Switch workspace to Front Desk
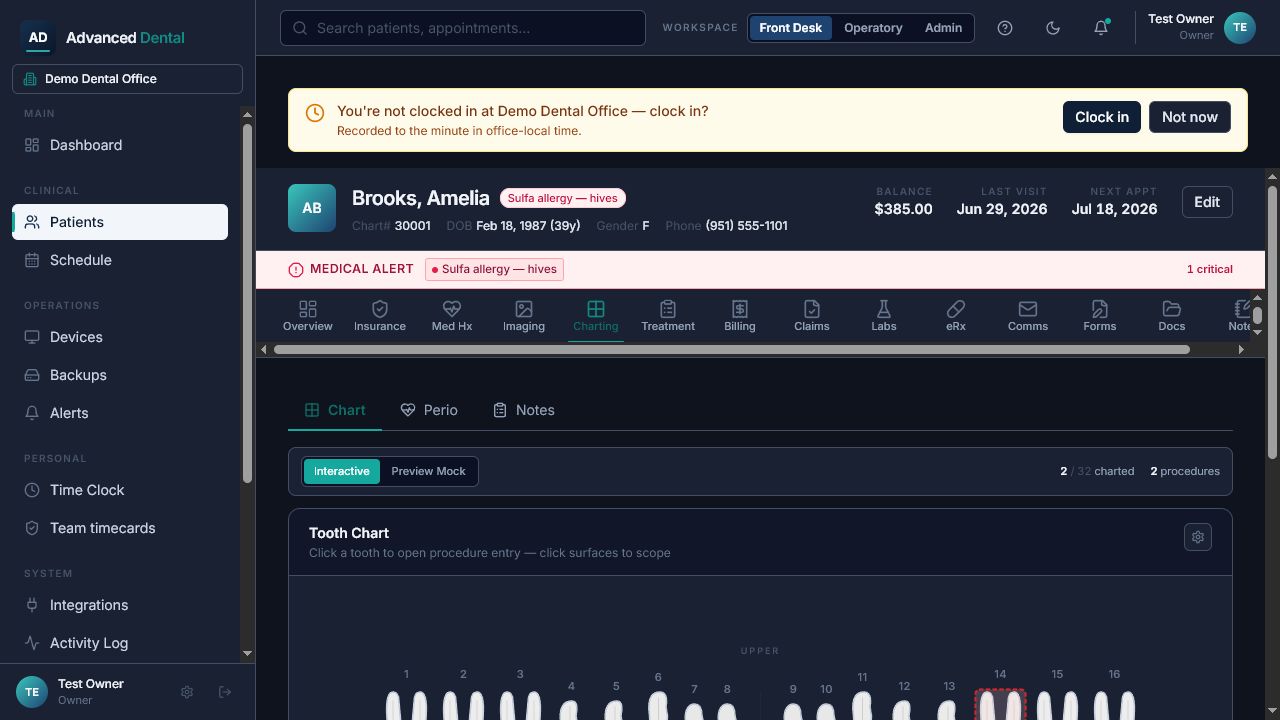This screenshot has width=1280, height=720. [x=790, y=28]
